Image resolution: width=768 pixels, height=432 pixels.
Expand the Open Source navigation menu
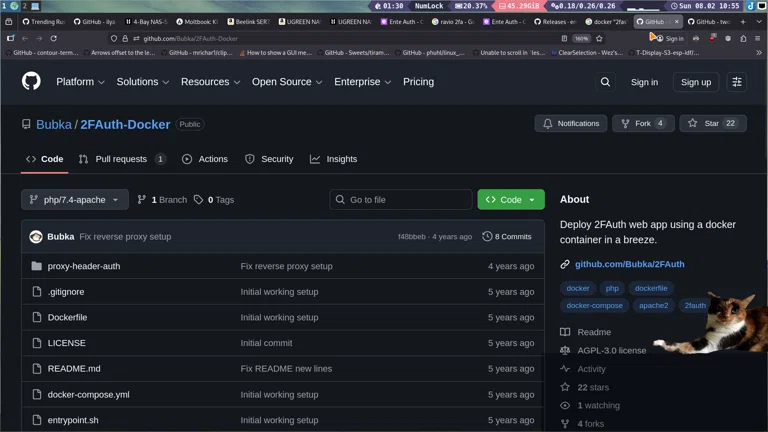286,82
